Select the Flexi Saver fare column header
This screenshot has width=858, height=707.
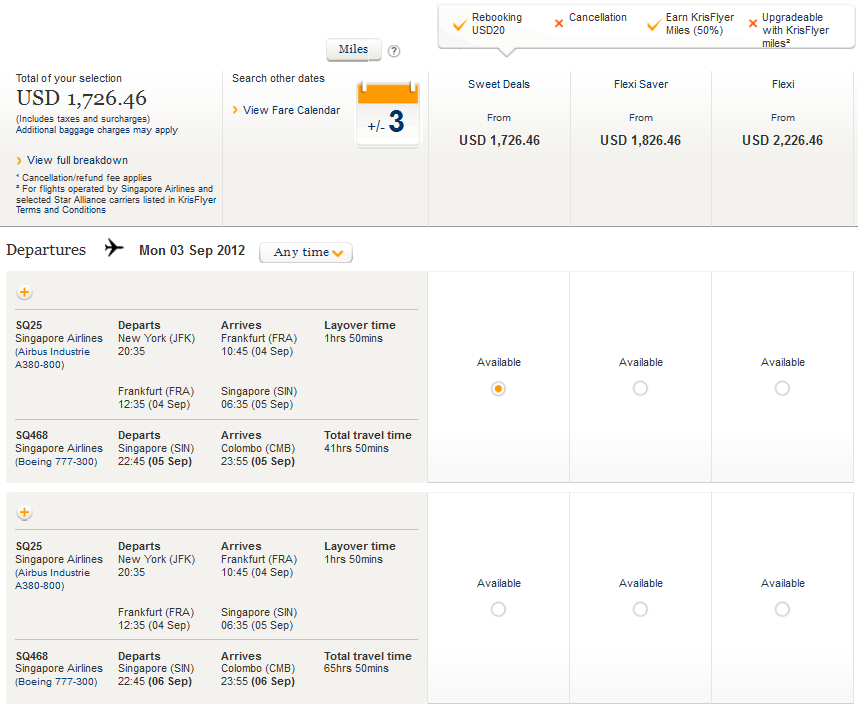(640, 85)
